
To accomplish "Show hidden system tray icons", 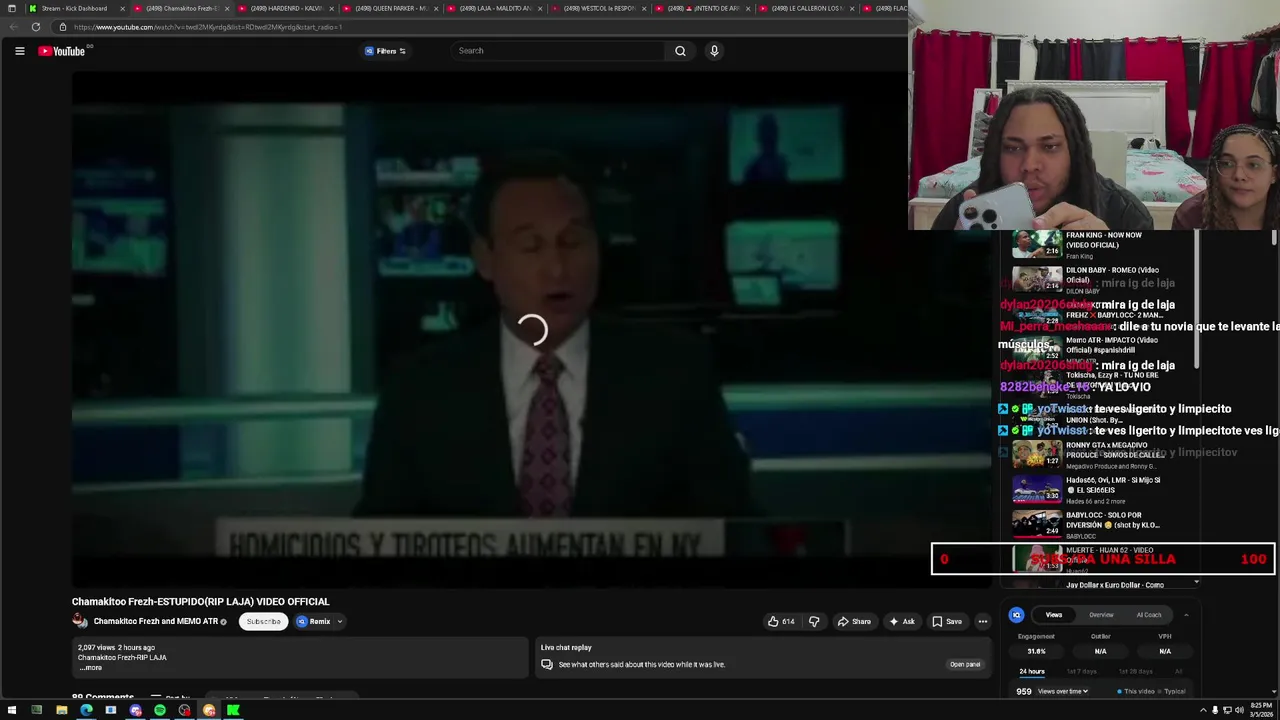I will pyautogui.click(x=1203, y=711).
